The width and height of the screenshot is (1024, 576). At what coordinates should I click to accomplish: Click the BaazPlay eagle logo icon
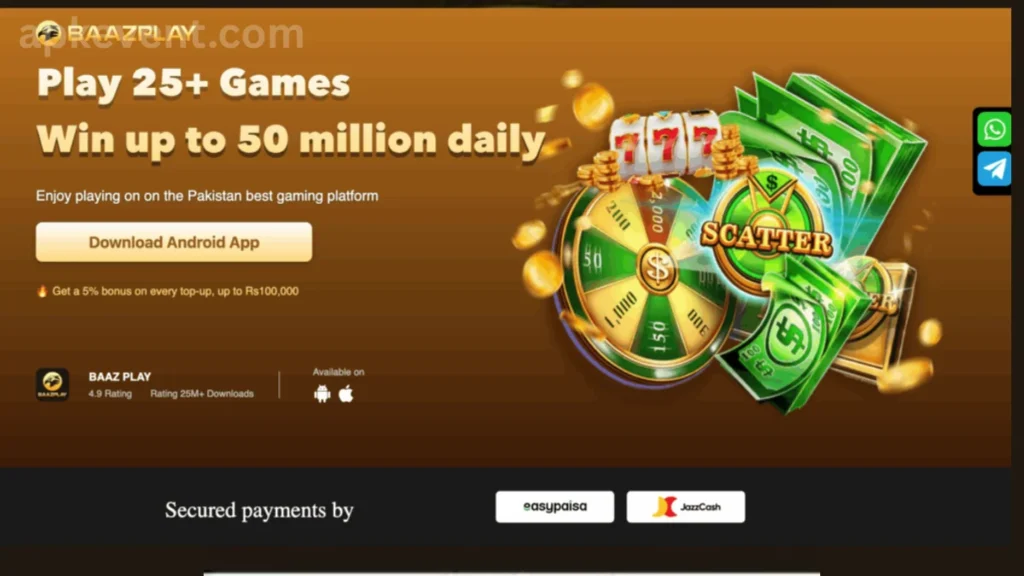pos(48,33)
